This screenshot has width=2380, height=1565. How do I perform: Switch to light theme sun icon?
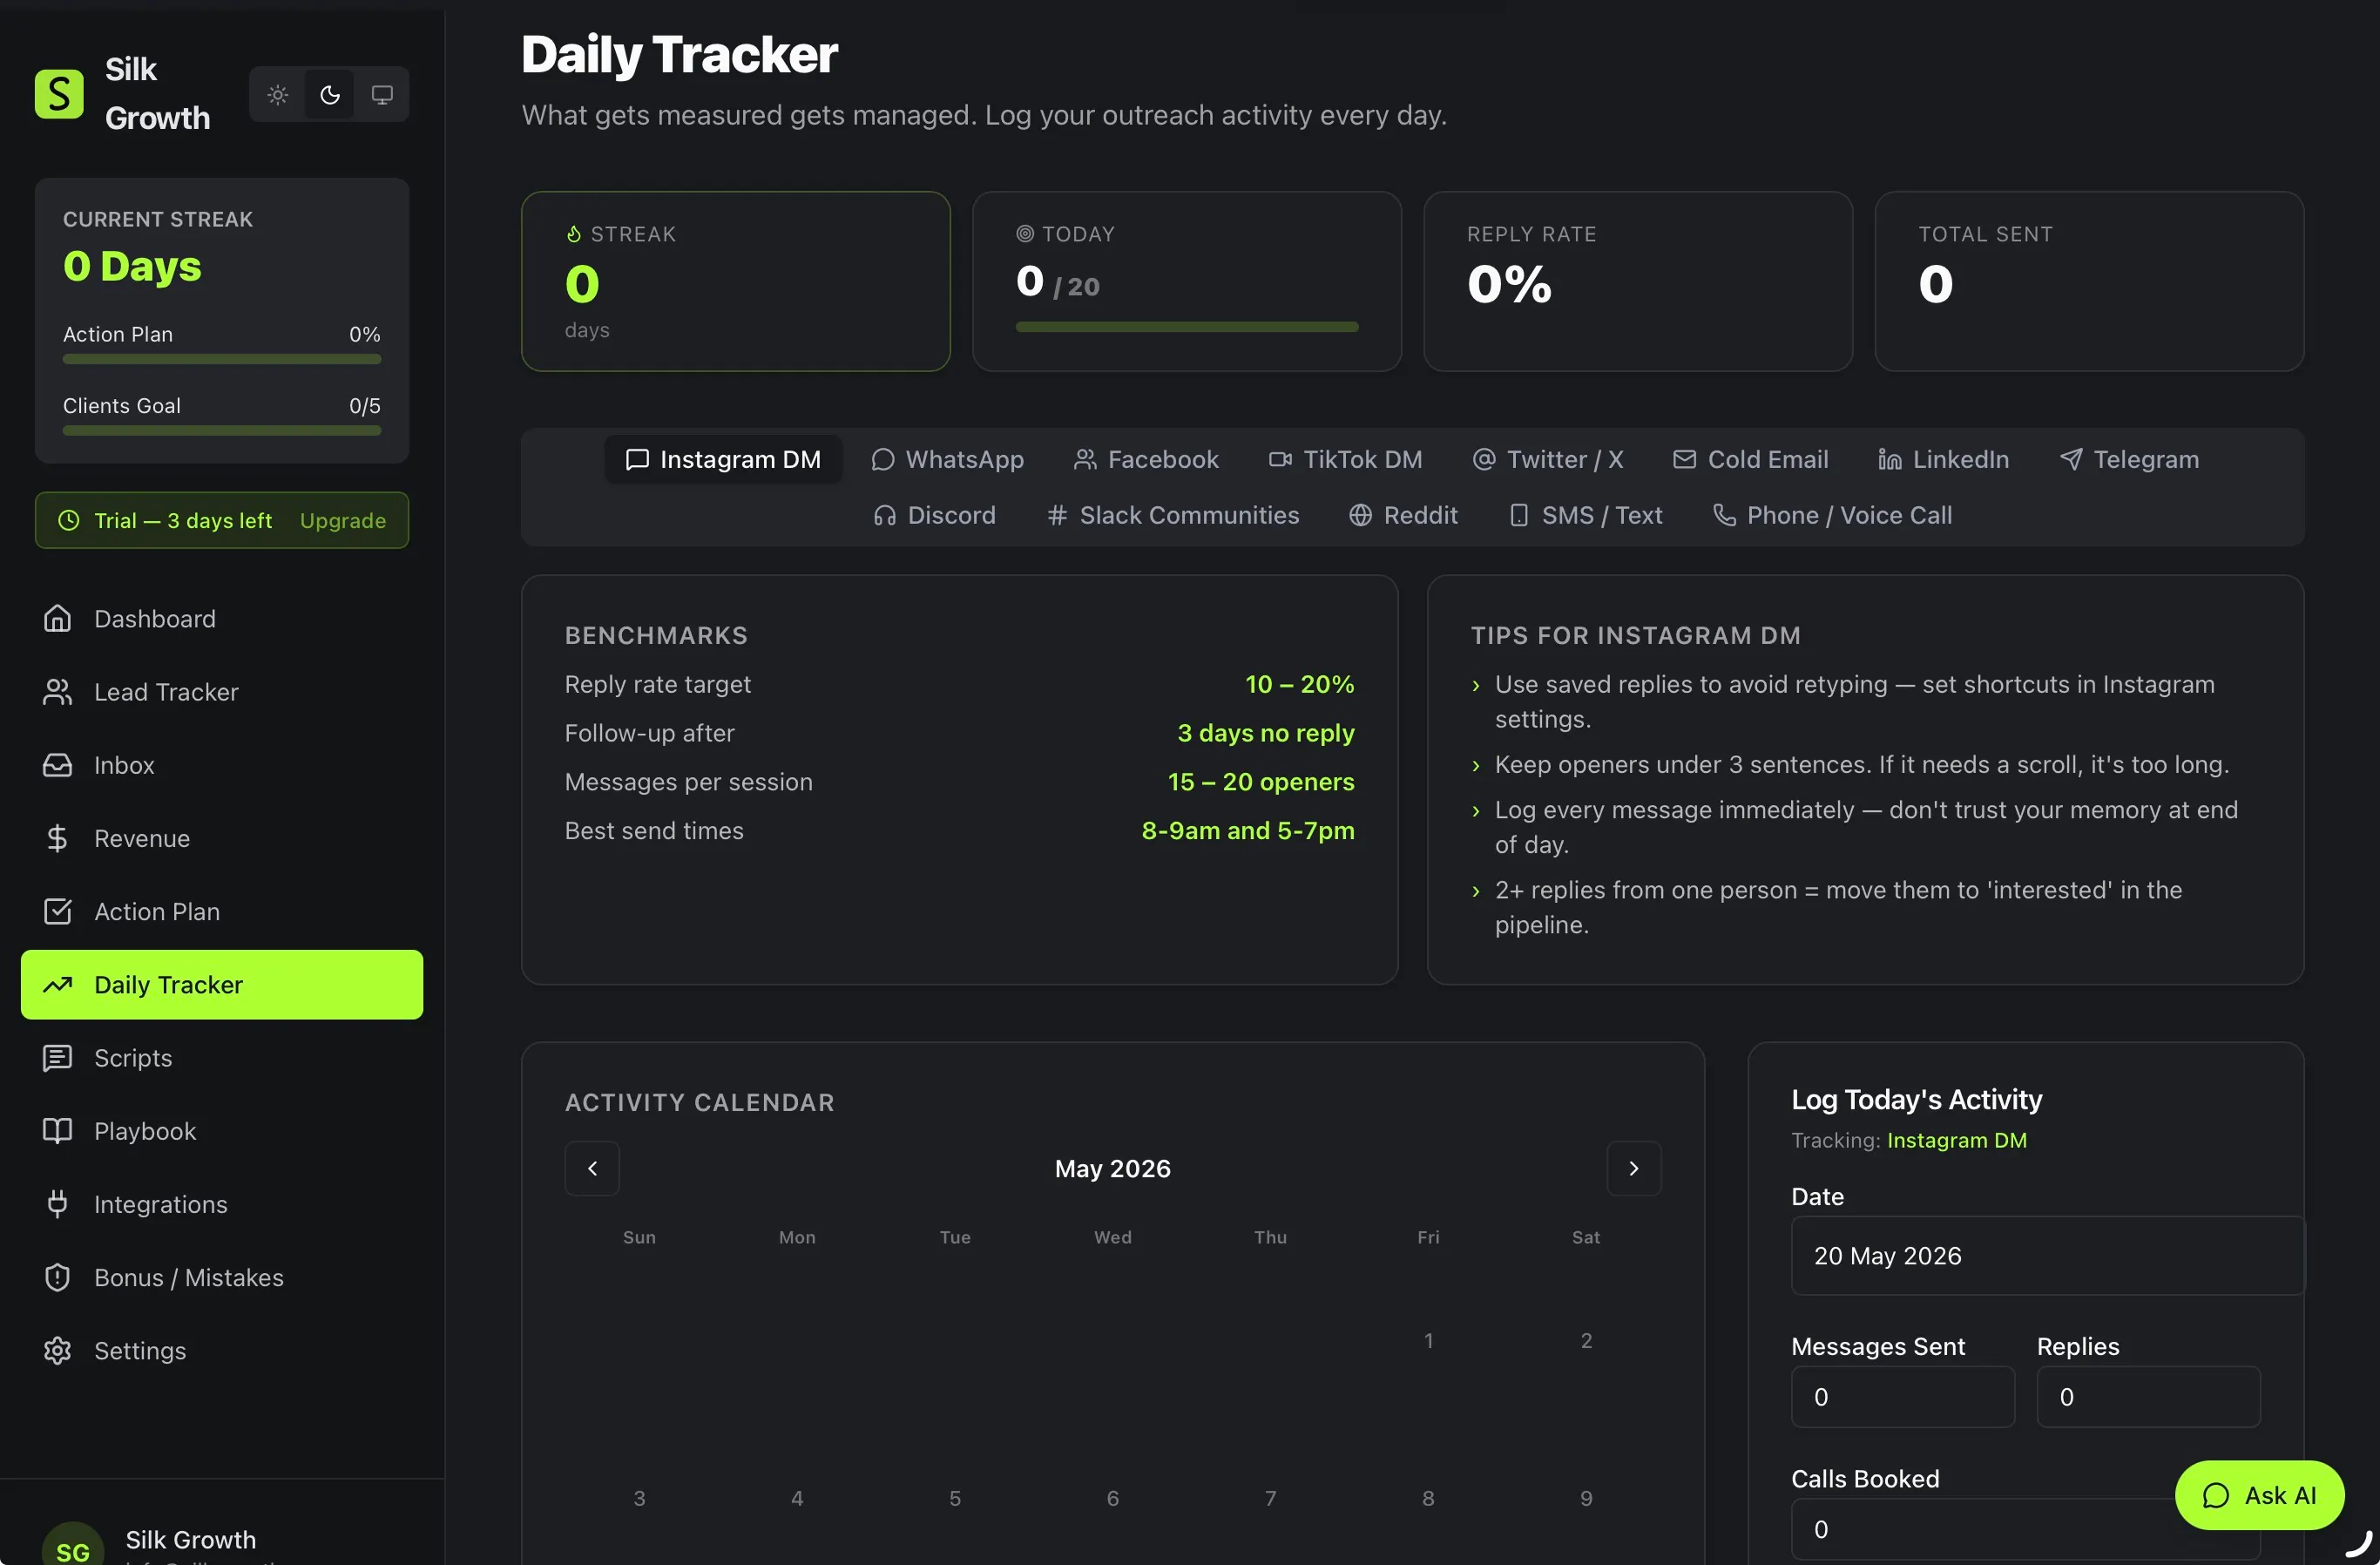click(278, 95)
